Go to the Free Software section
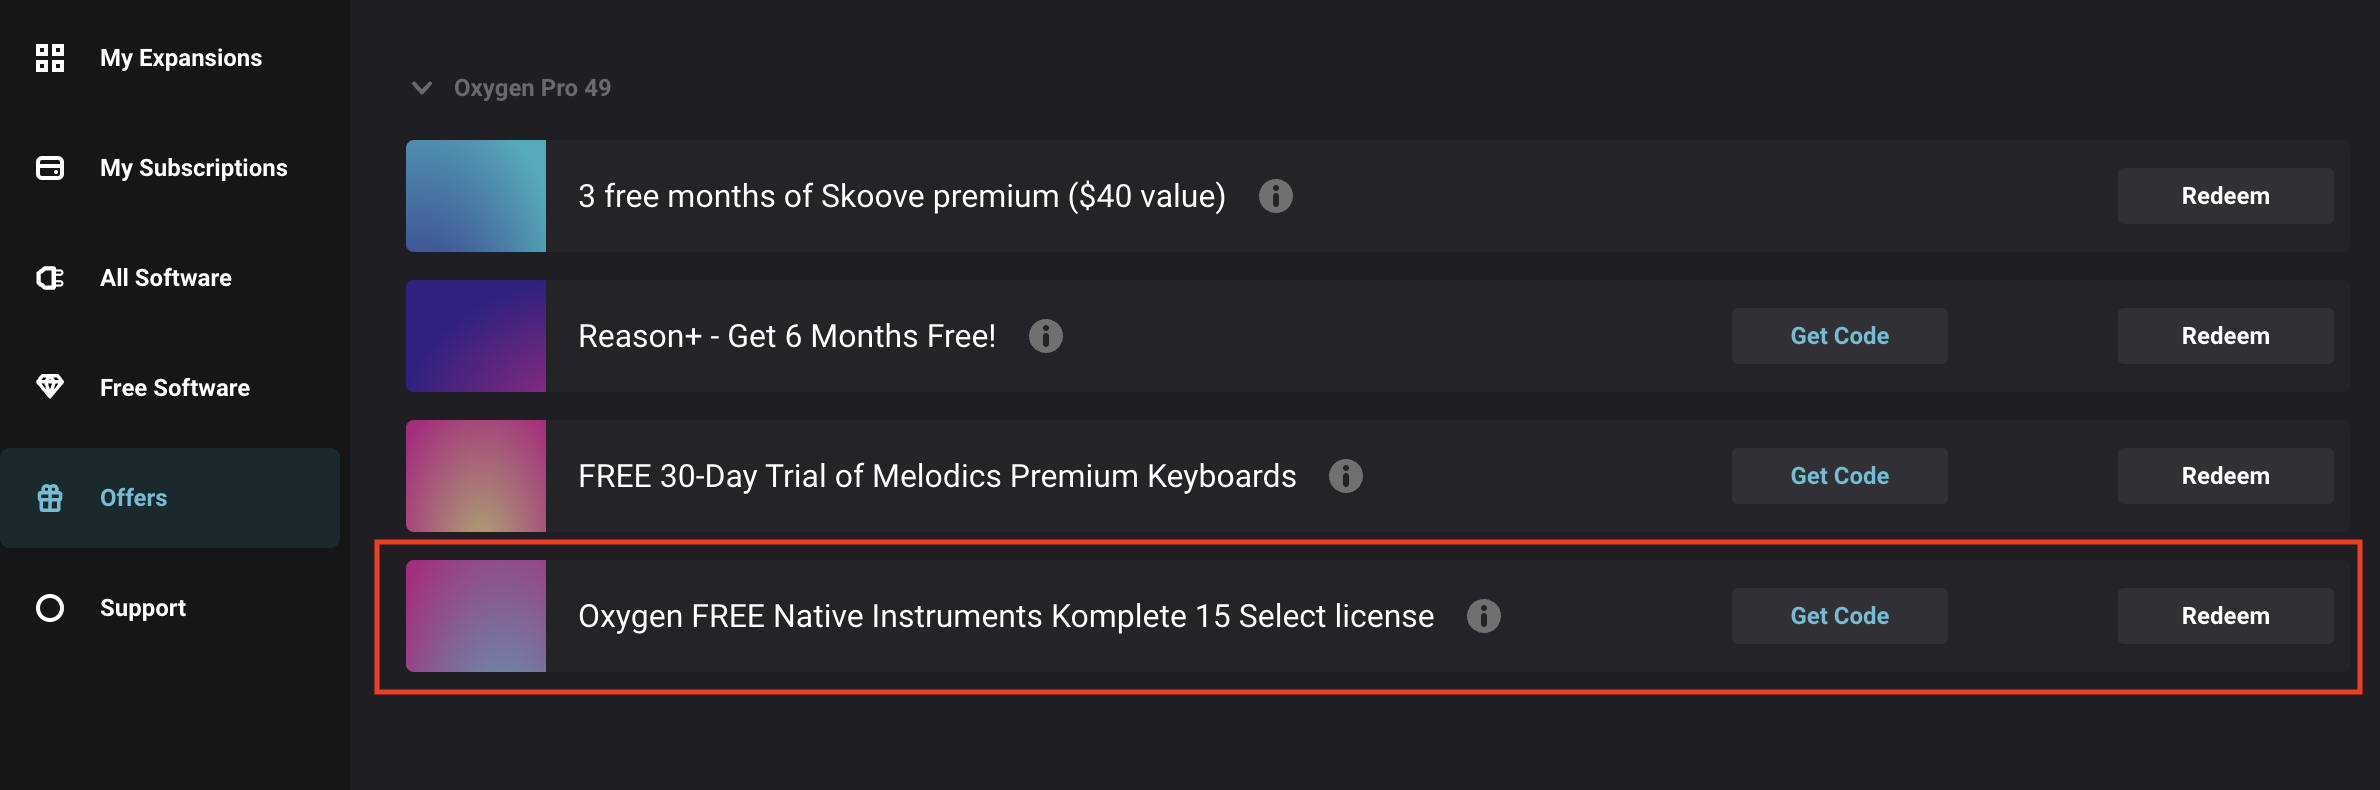 pos(175,388)
